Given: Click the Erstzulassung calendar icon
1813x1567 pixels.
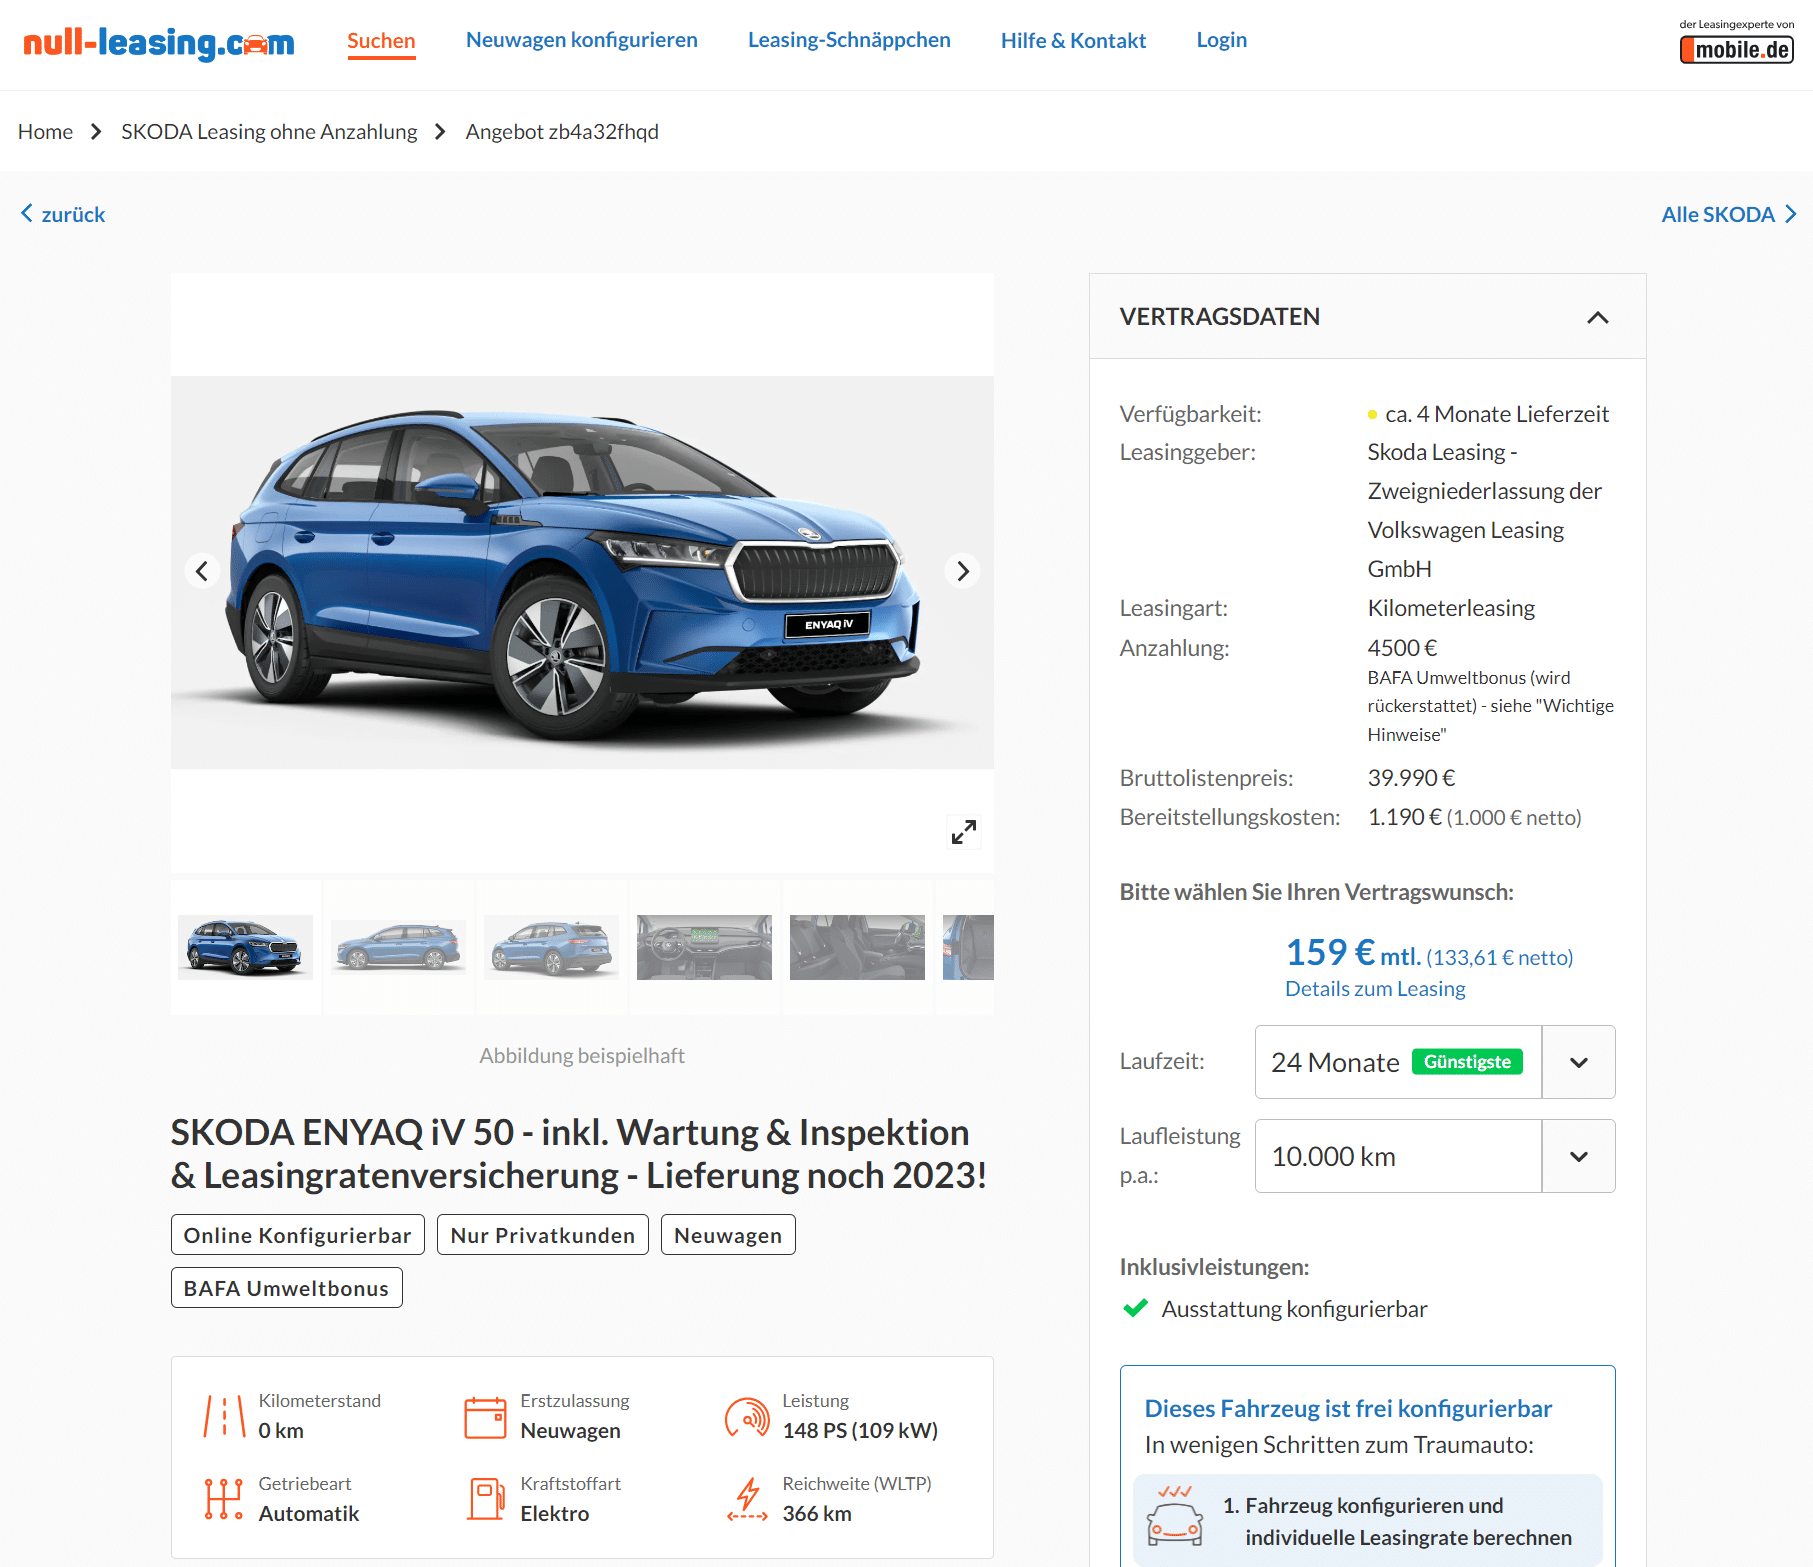Looking at the screenshot, I should (x=486, y=1417).
